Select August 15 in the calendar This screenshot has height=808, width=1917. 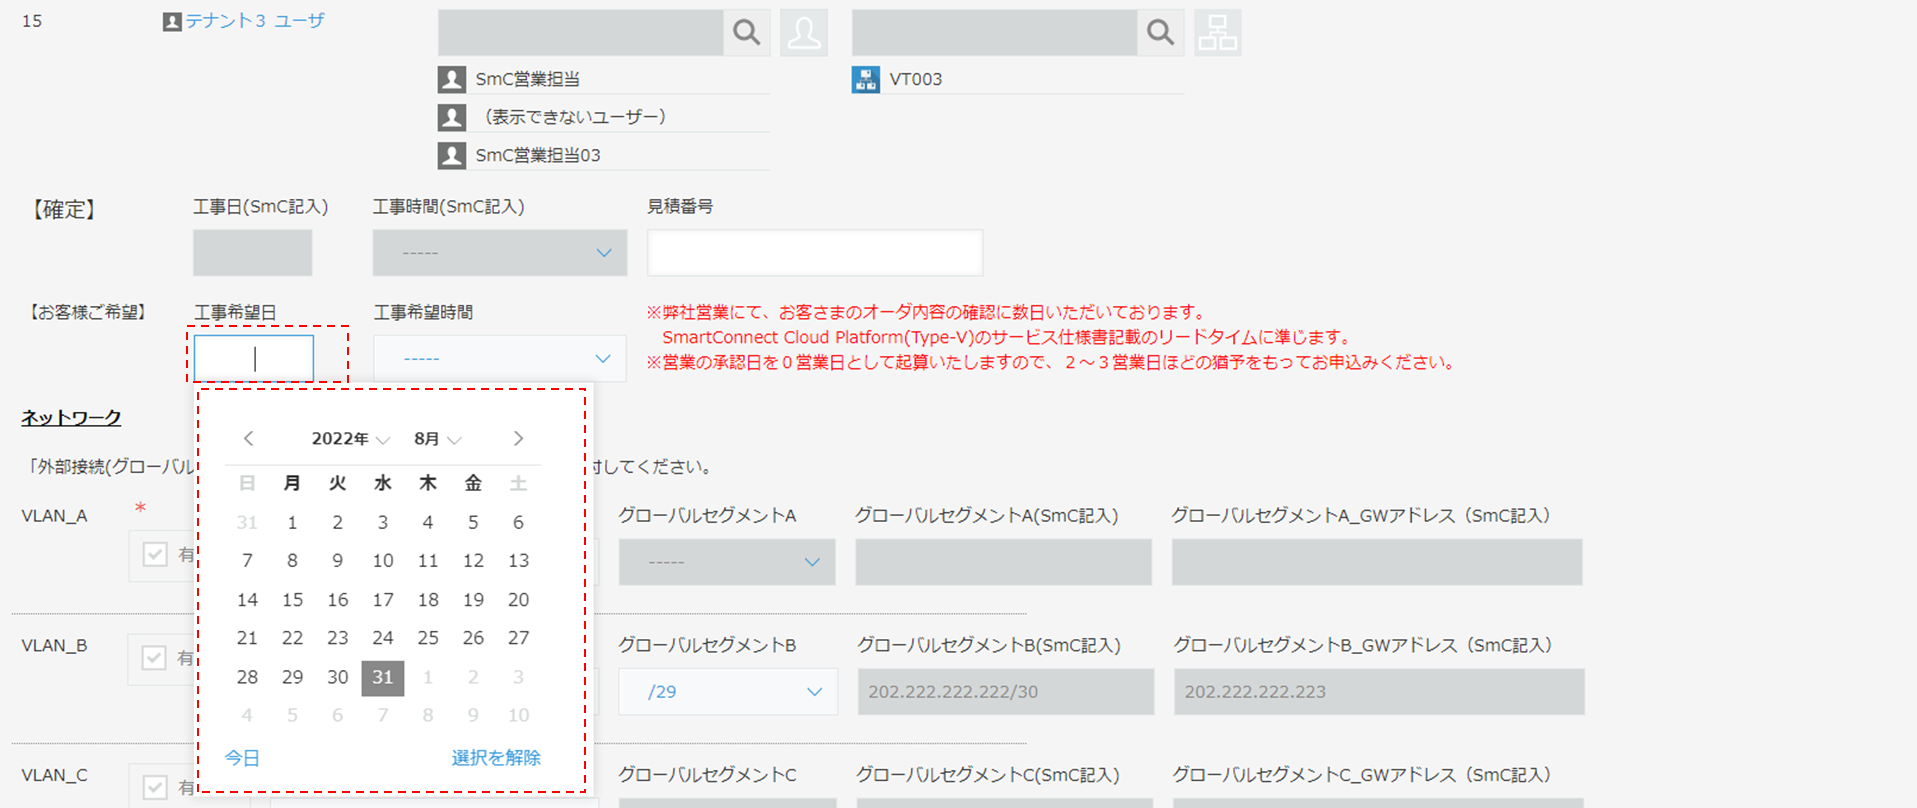pos(292,600)
